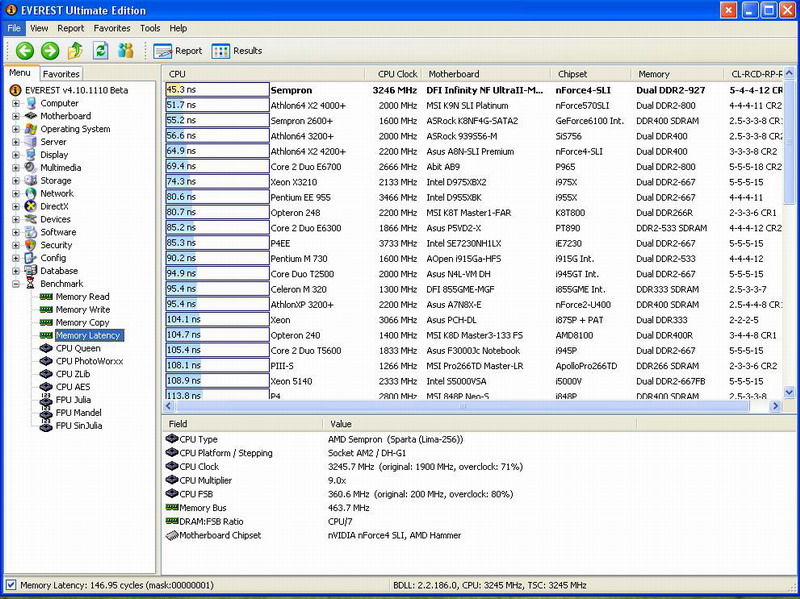Select the FPU SinJulia benchmark icon

click(x=46, y=426)
